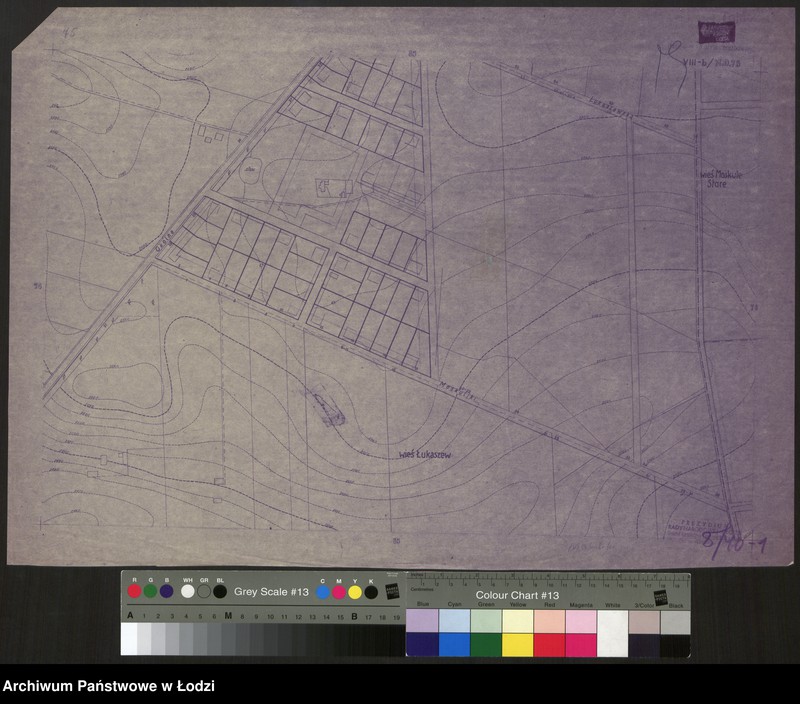
Task: Select the dark green patch in Colour Chart
Action: point(485,645)
